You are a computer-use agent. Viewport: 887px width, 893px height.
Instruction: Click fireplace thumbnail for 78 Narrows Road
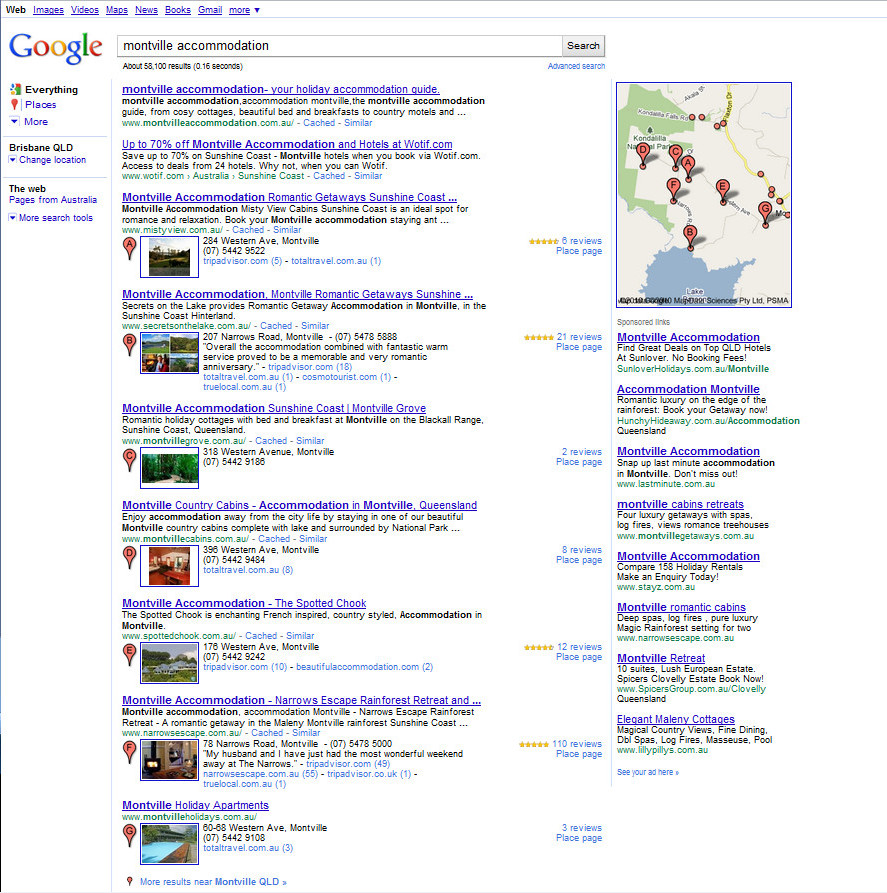pyautogui.click(x=169, y=760)
